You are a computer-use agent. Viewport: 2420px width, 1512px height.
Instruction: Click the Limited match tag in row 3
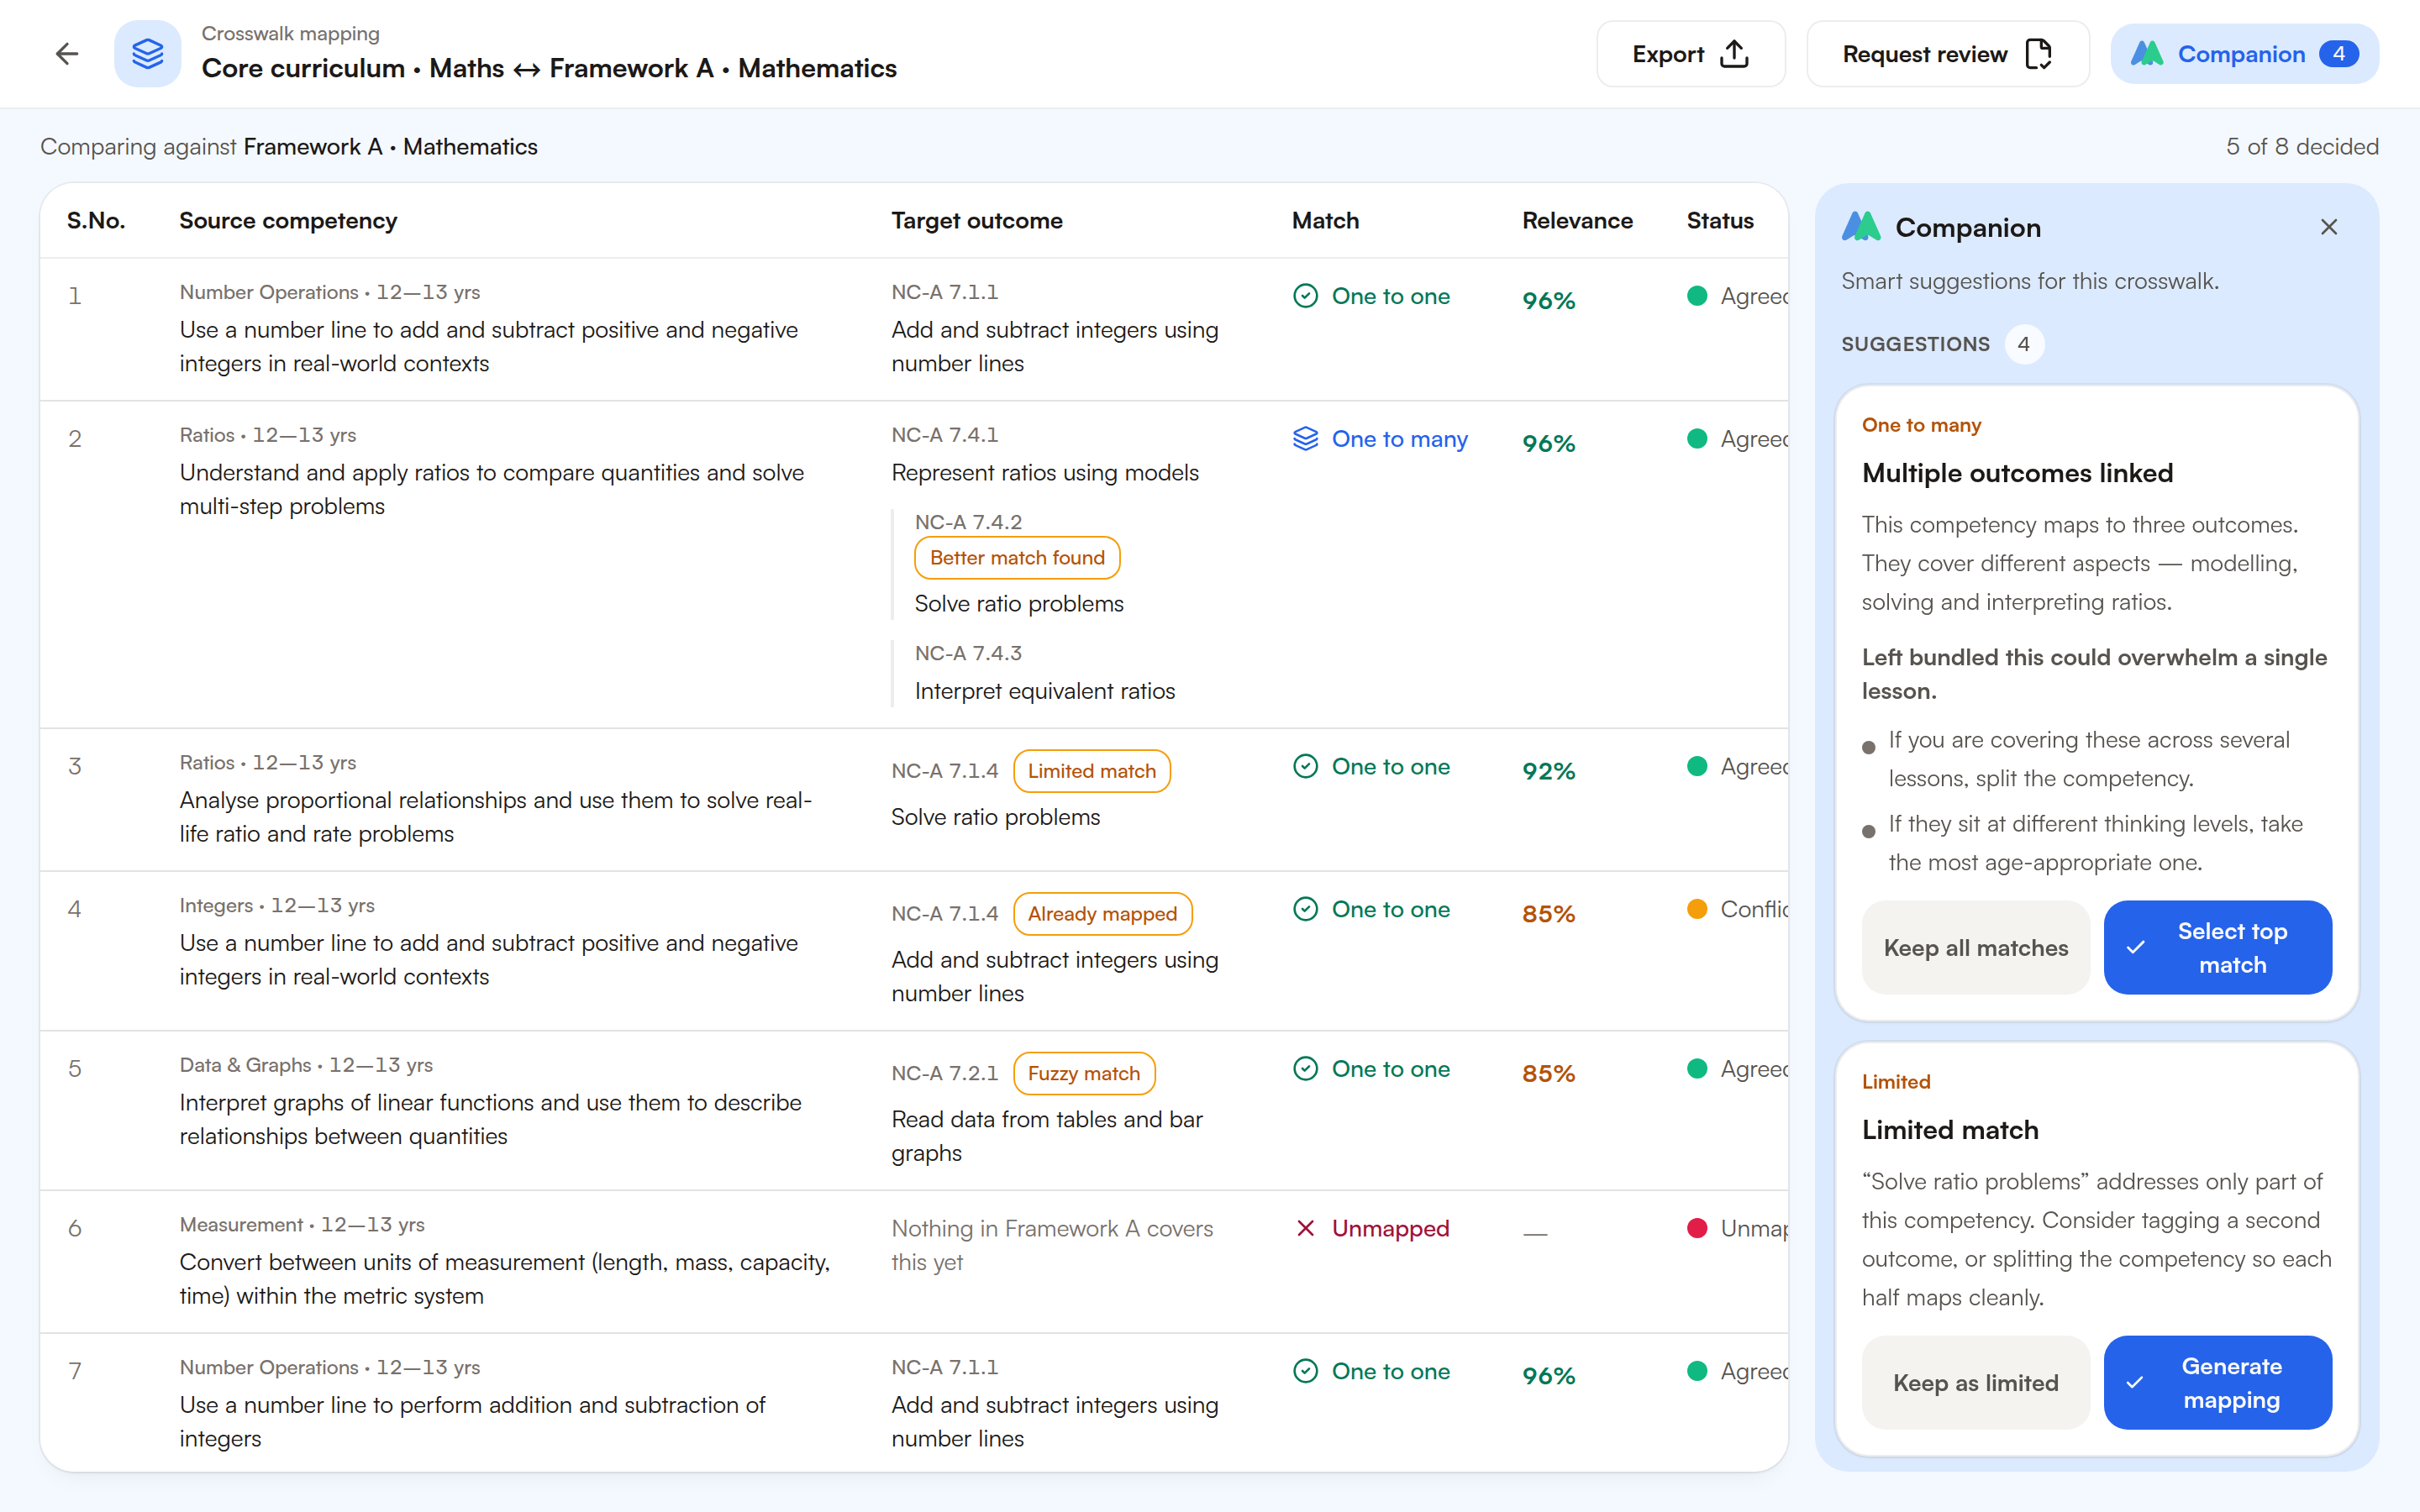coord(1091,771)
